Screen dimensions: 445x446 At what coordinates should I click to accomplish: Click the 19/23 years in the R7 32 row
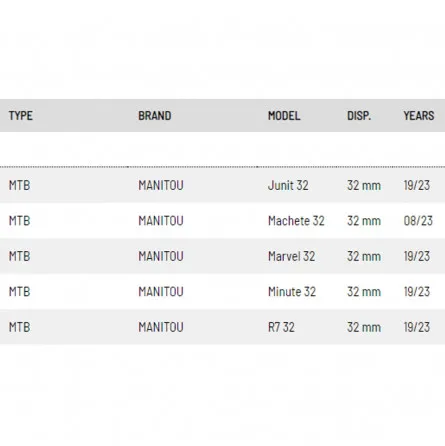pos(417,327)
